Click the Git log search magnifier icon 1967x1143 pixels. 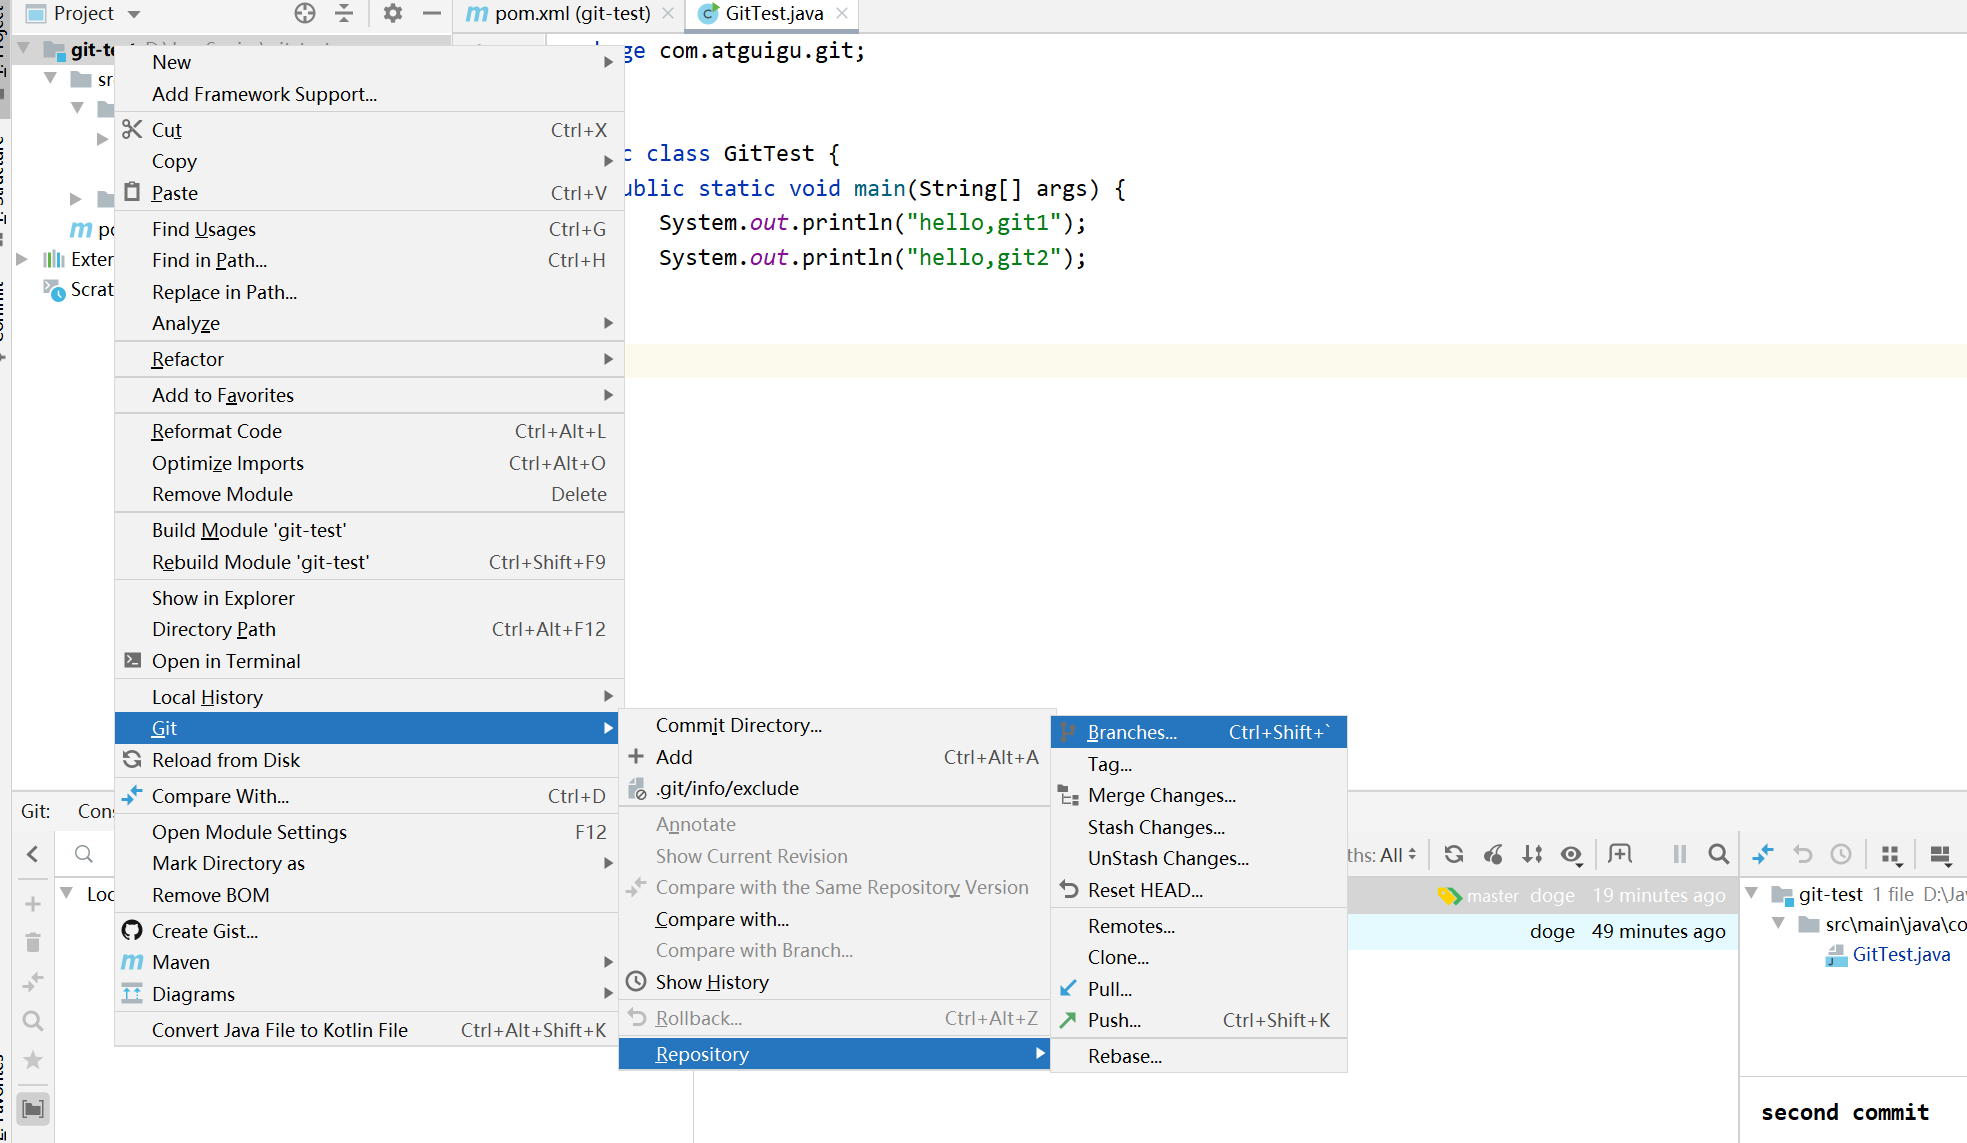point(1718,854)
